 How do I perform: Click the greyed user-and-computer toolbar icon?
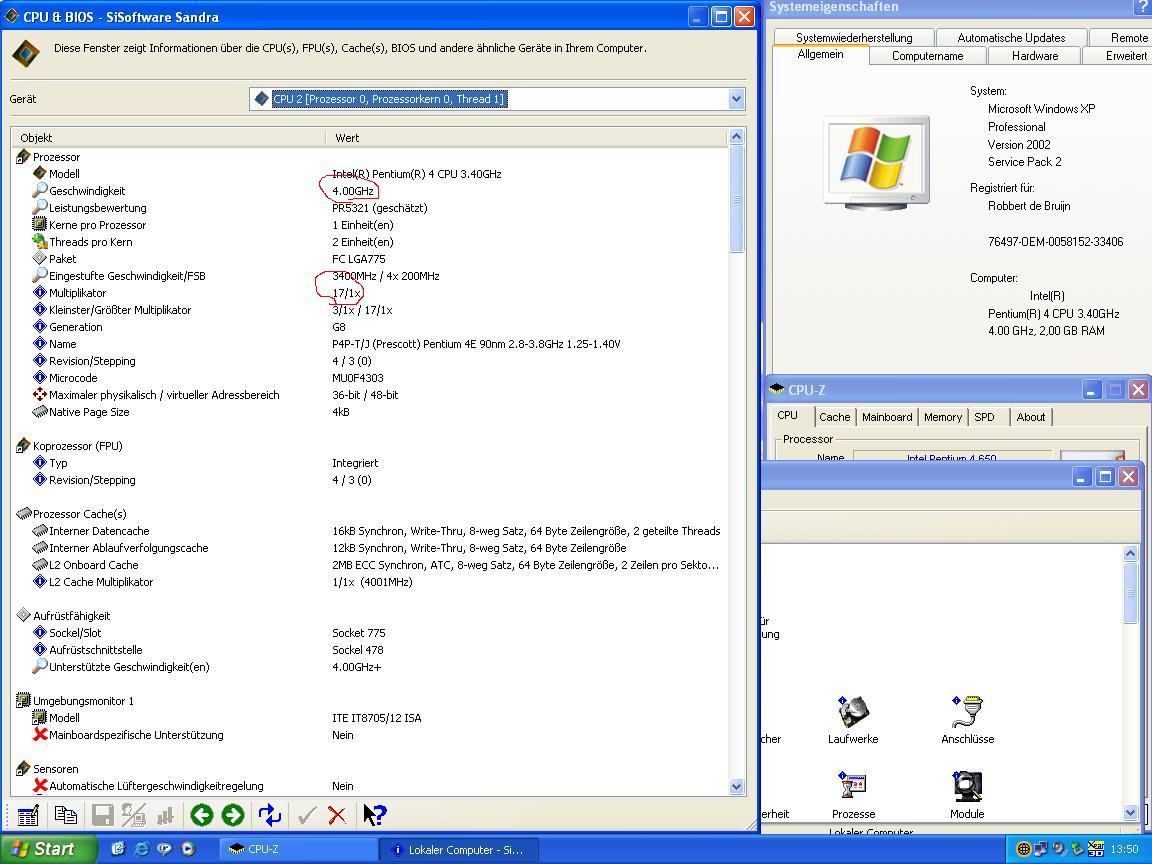pos(134,815)
